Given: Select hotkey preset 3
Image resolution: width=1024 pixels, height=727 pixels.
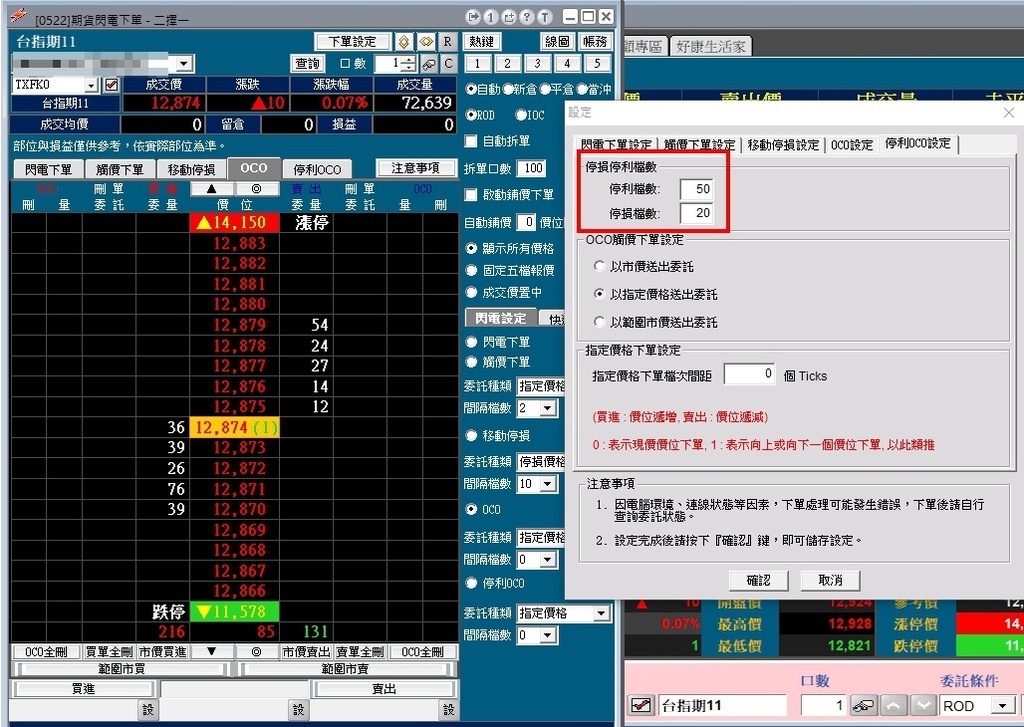Looking at the screenshot, I should [537, 63].
